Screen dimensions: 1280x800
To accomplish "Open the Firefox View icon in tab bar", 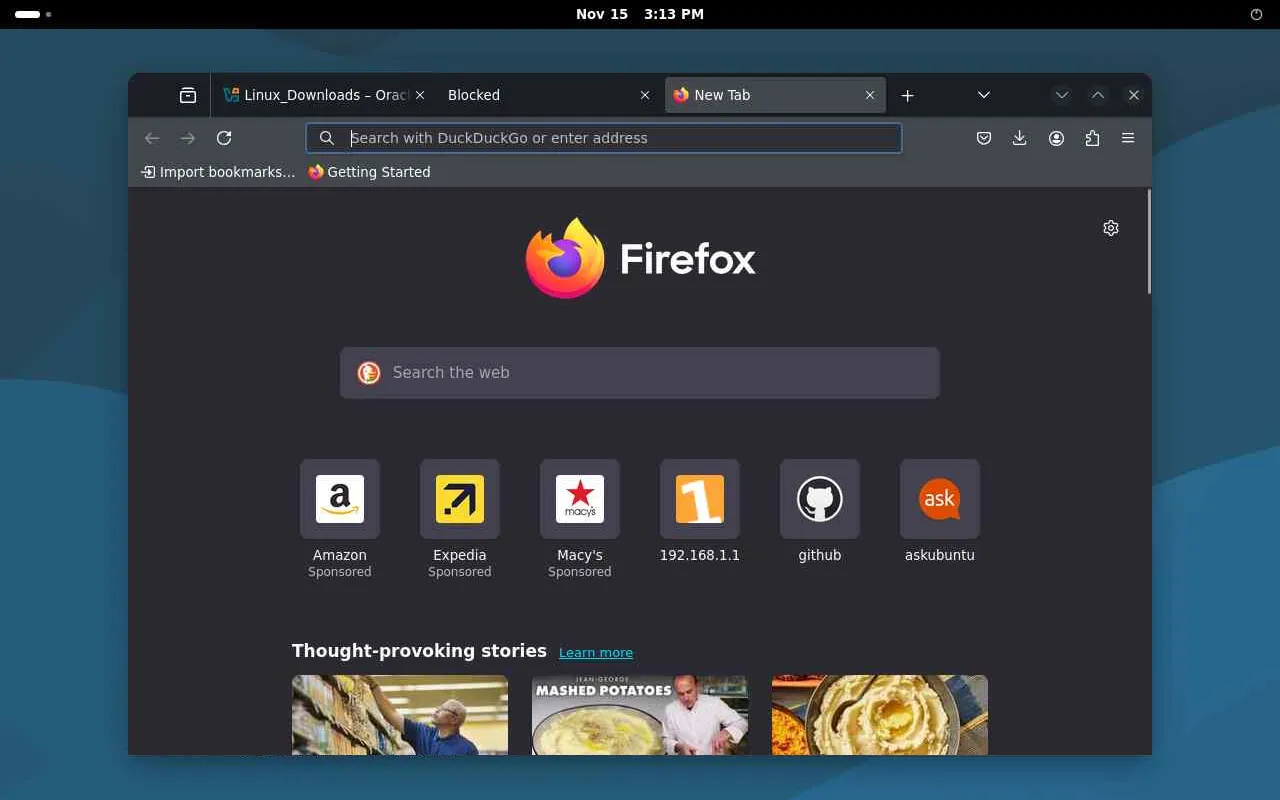I will (x=188, y=95).
